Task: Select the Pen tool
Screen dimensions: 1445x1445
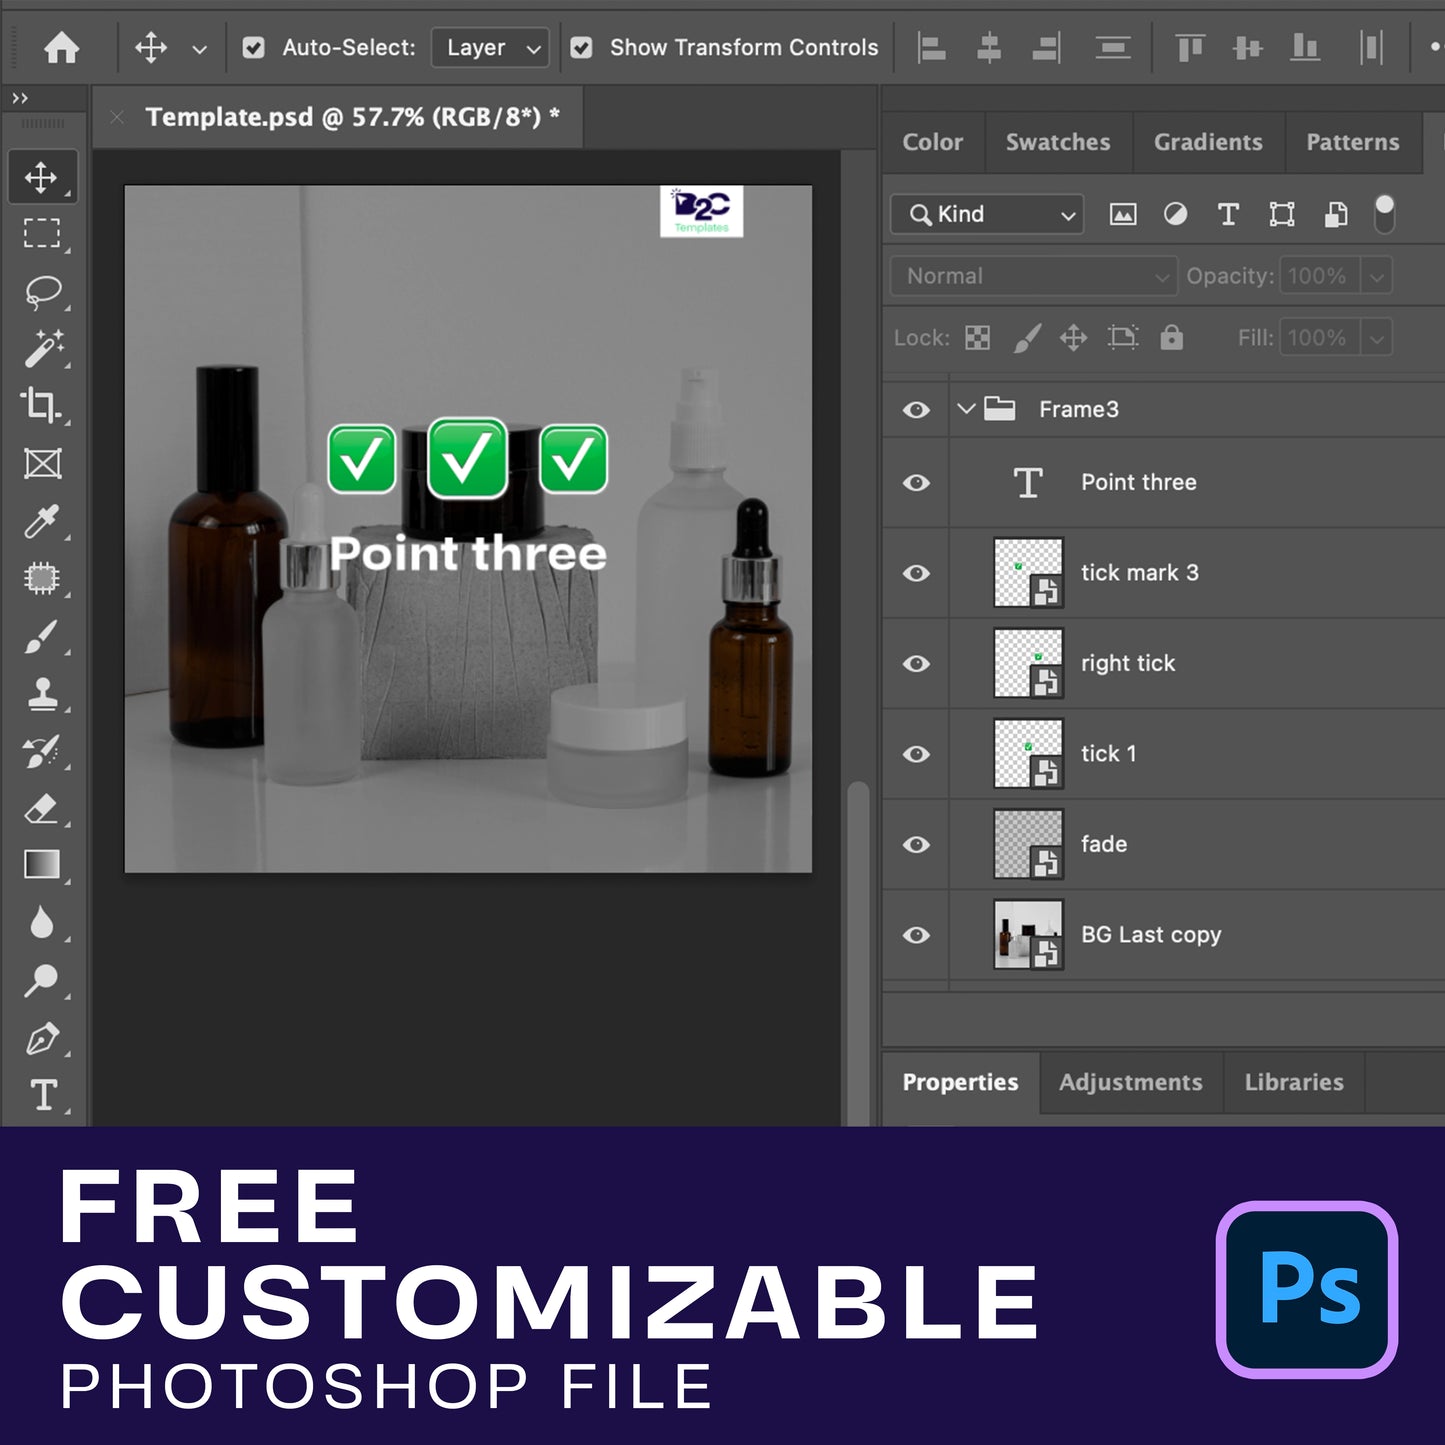Action: click(x=42, y=1039)
